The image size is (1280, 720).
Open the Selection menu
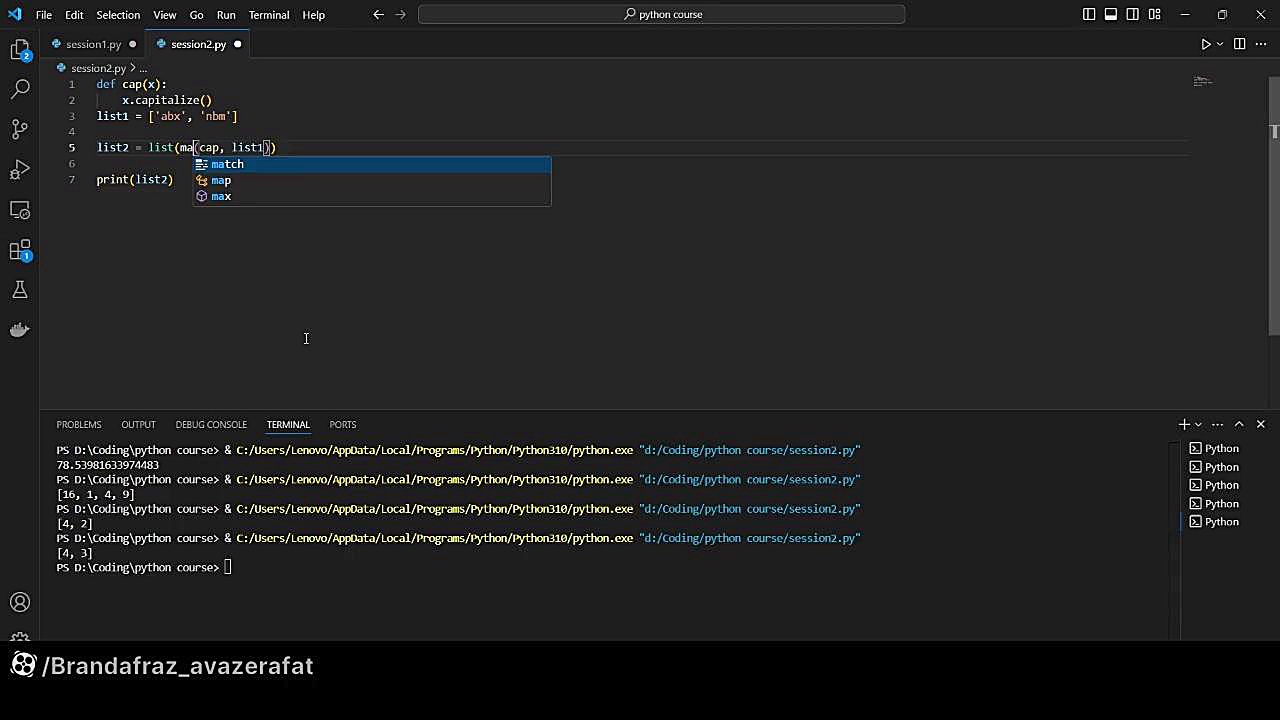click(118, 14)
